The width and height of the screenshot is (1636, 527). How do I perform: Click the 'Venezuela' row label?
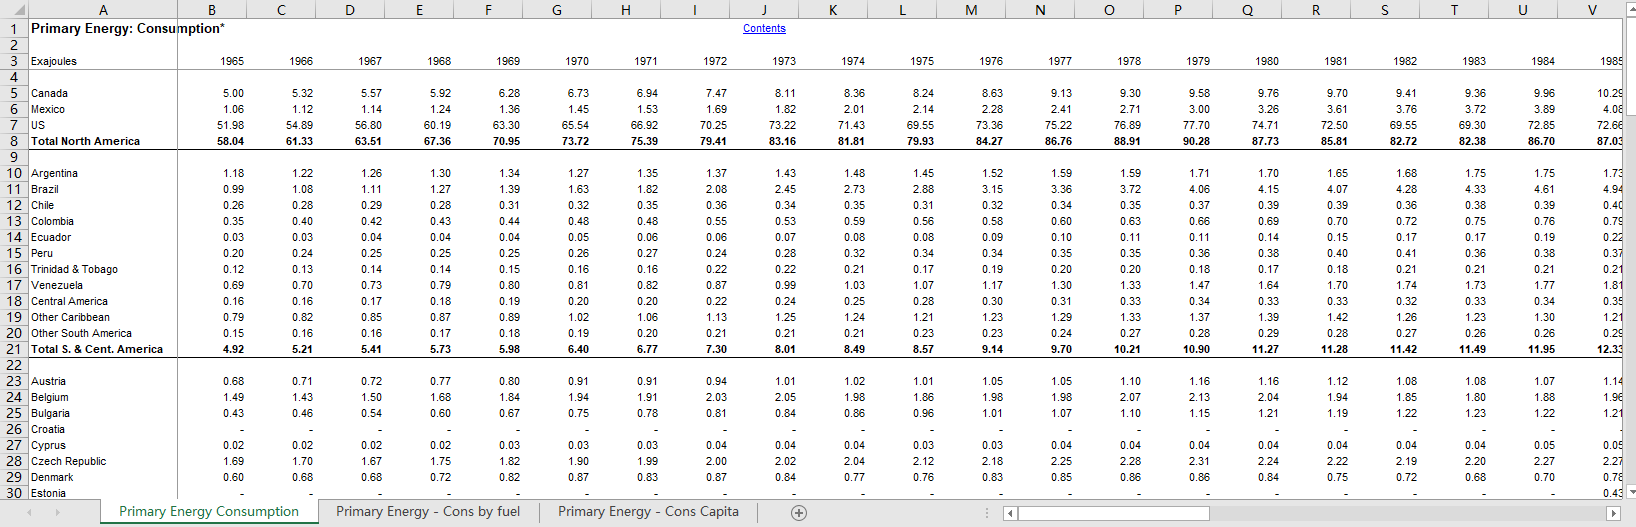click(x=57, y=285)
